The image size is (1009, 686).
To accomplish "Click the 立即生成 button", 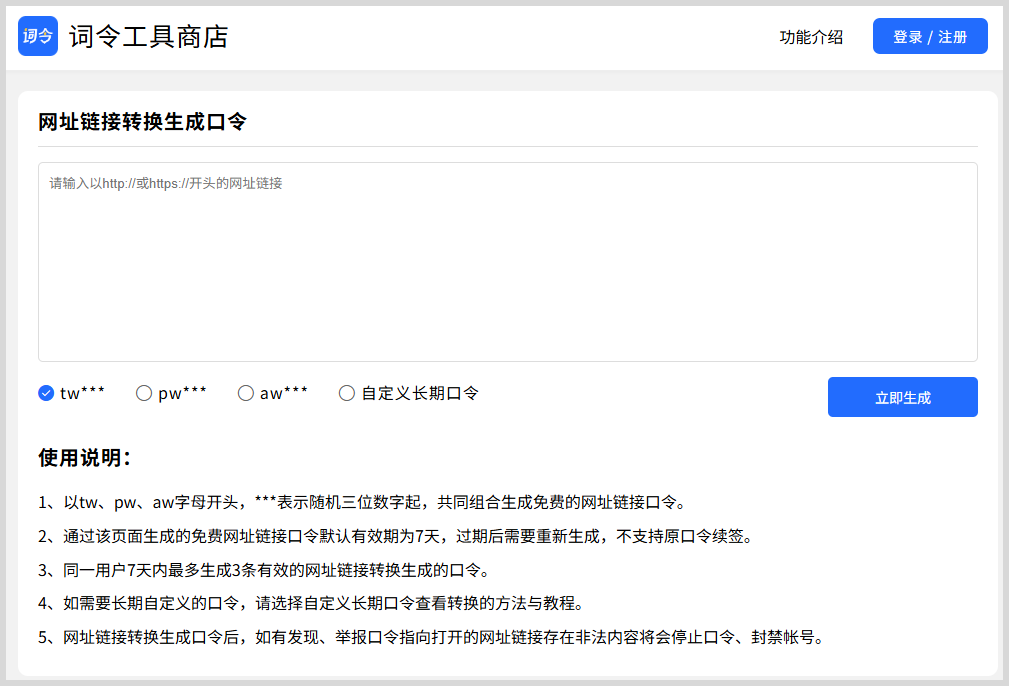I will (903, 397).
